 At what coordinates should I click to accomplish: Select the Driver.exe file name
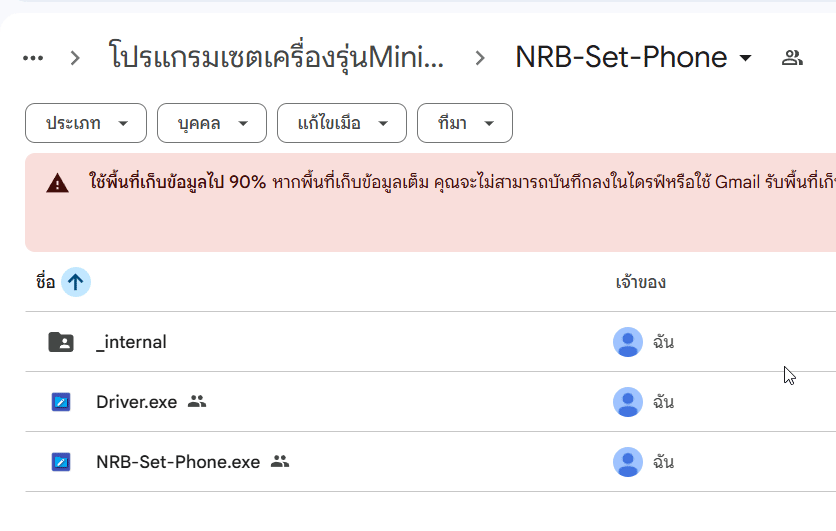pyautogui.click(x=136, y=402)
